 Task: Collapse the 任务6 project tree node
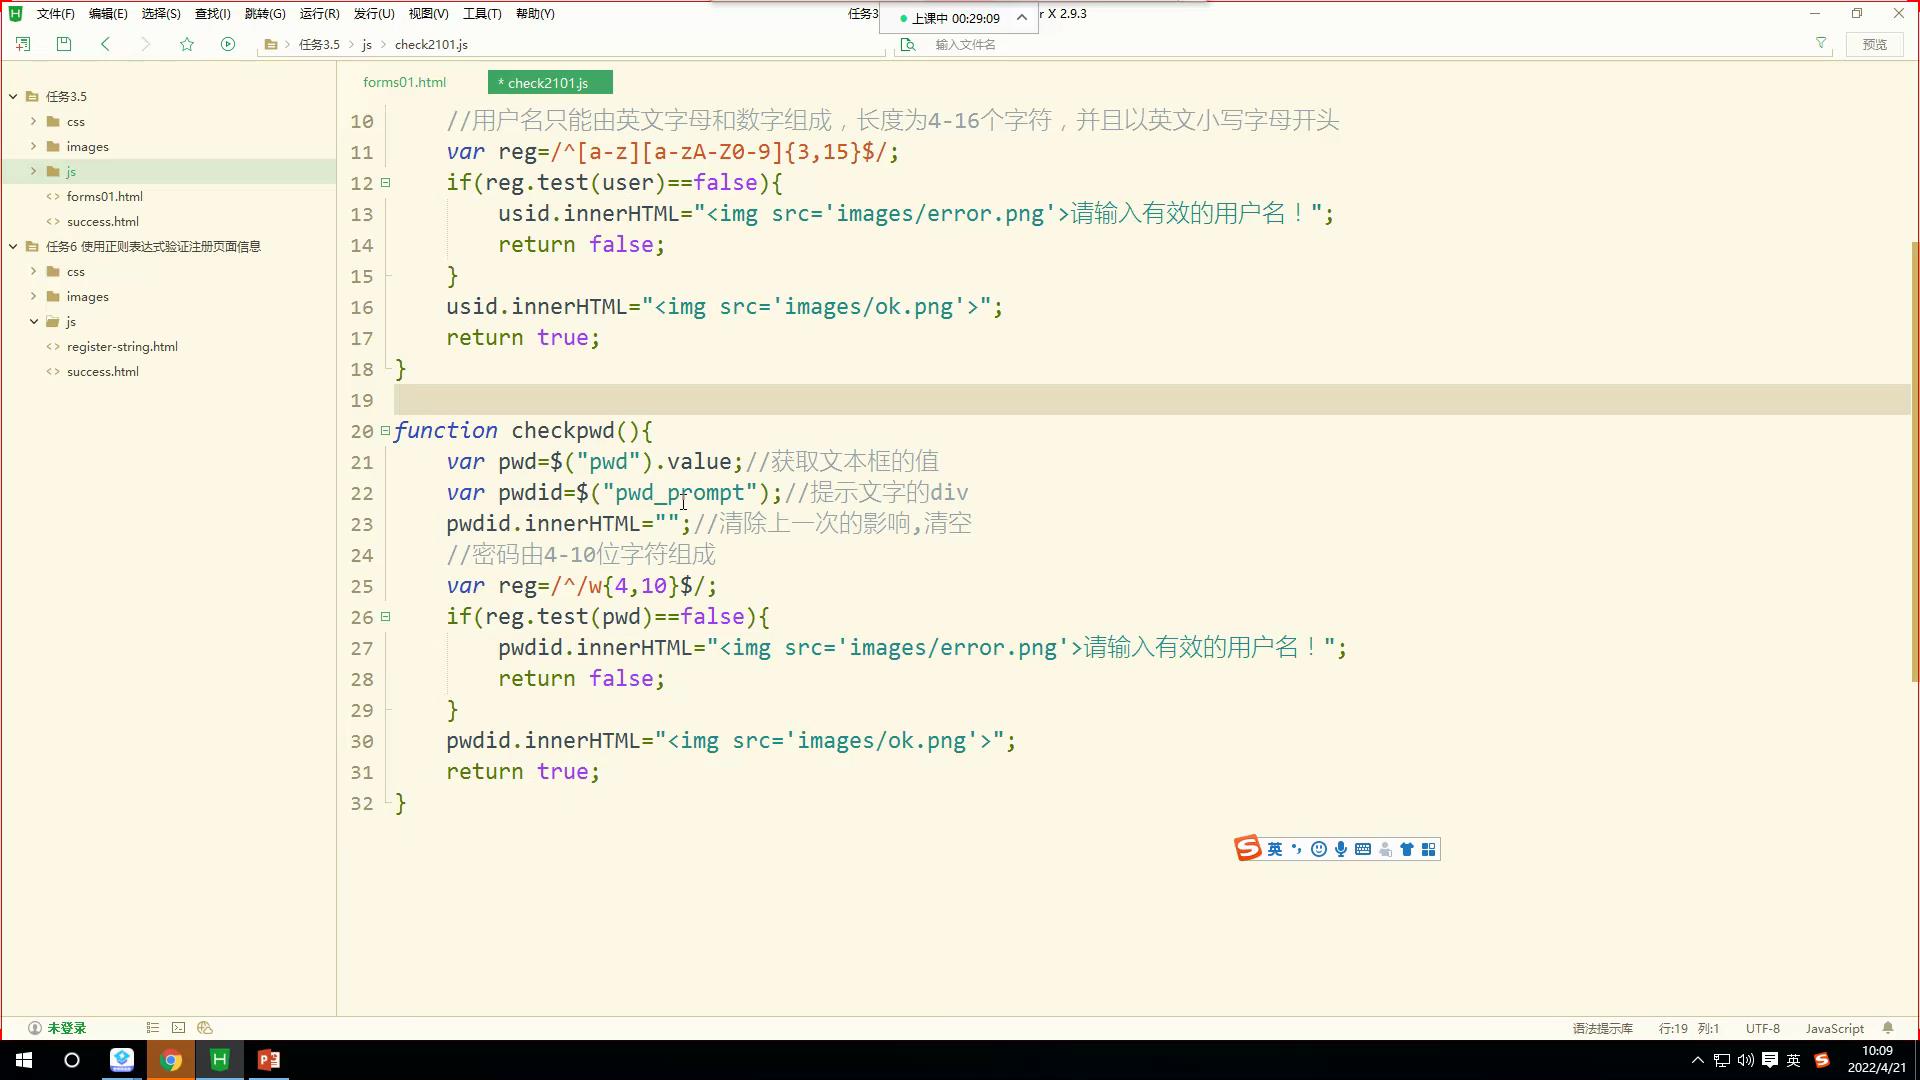13,246
